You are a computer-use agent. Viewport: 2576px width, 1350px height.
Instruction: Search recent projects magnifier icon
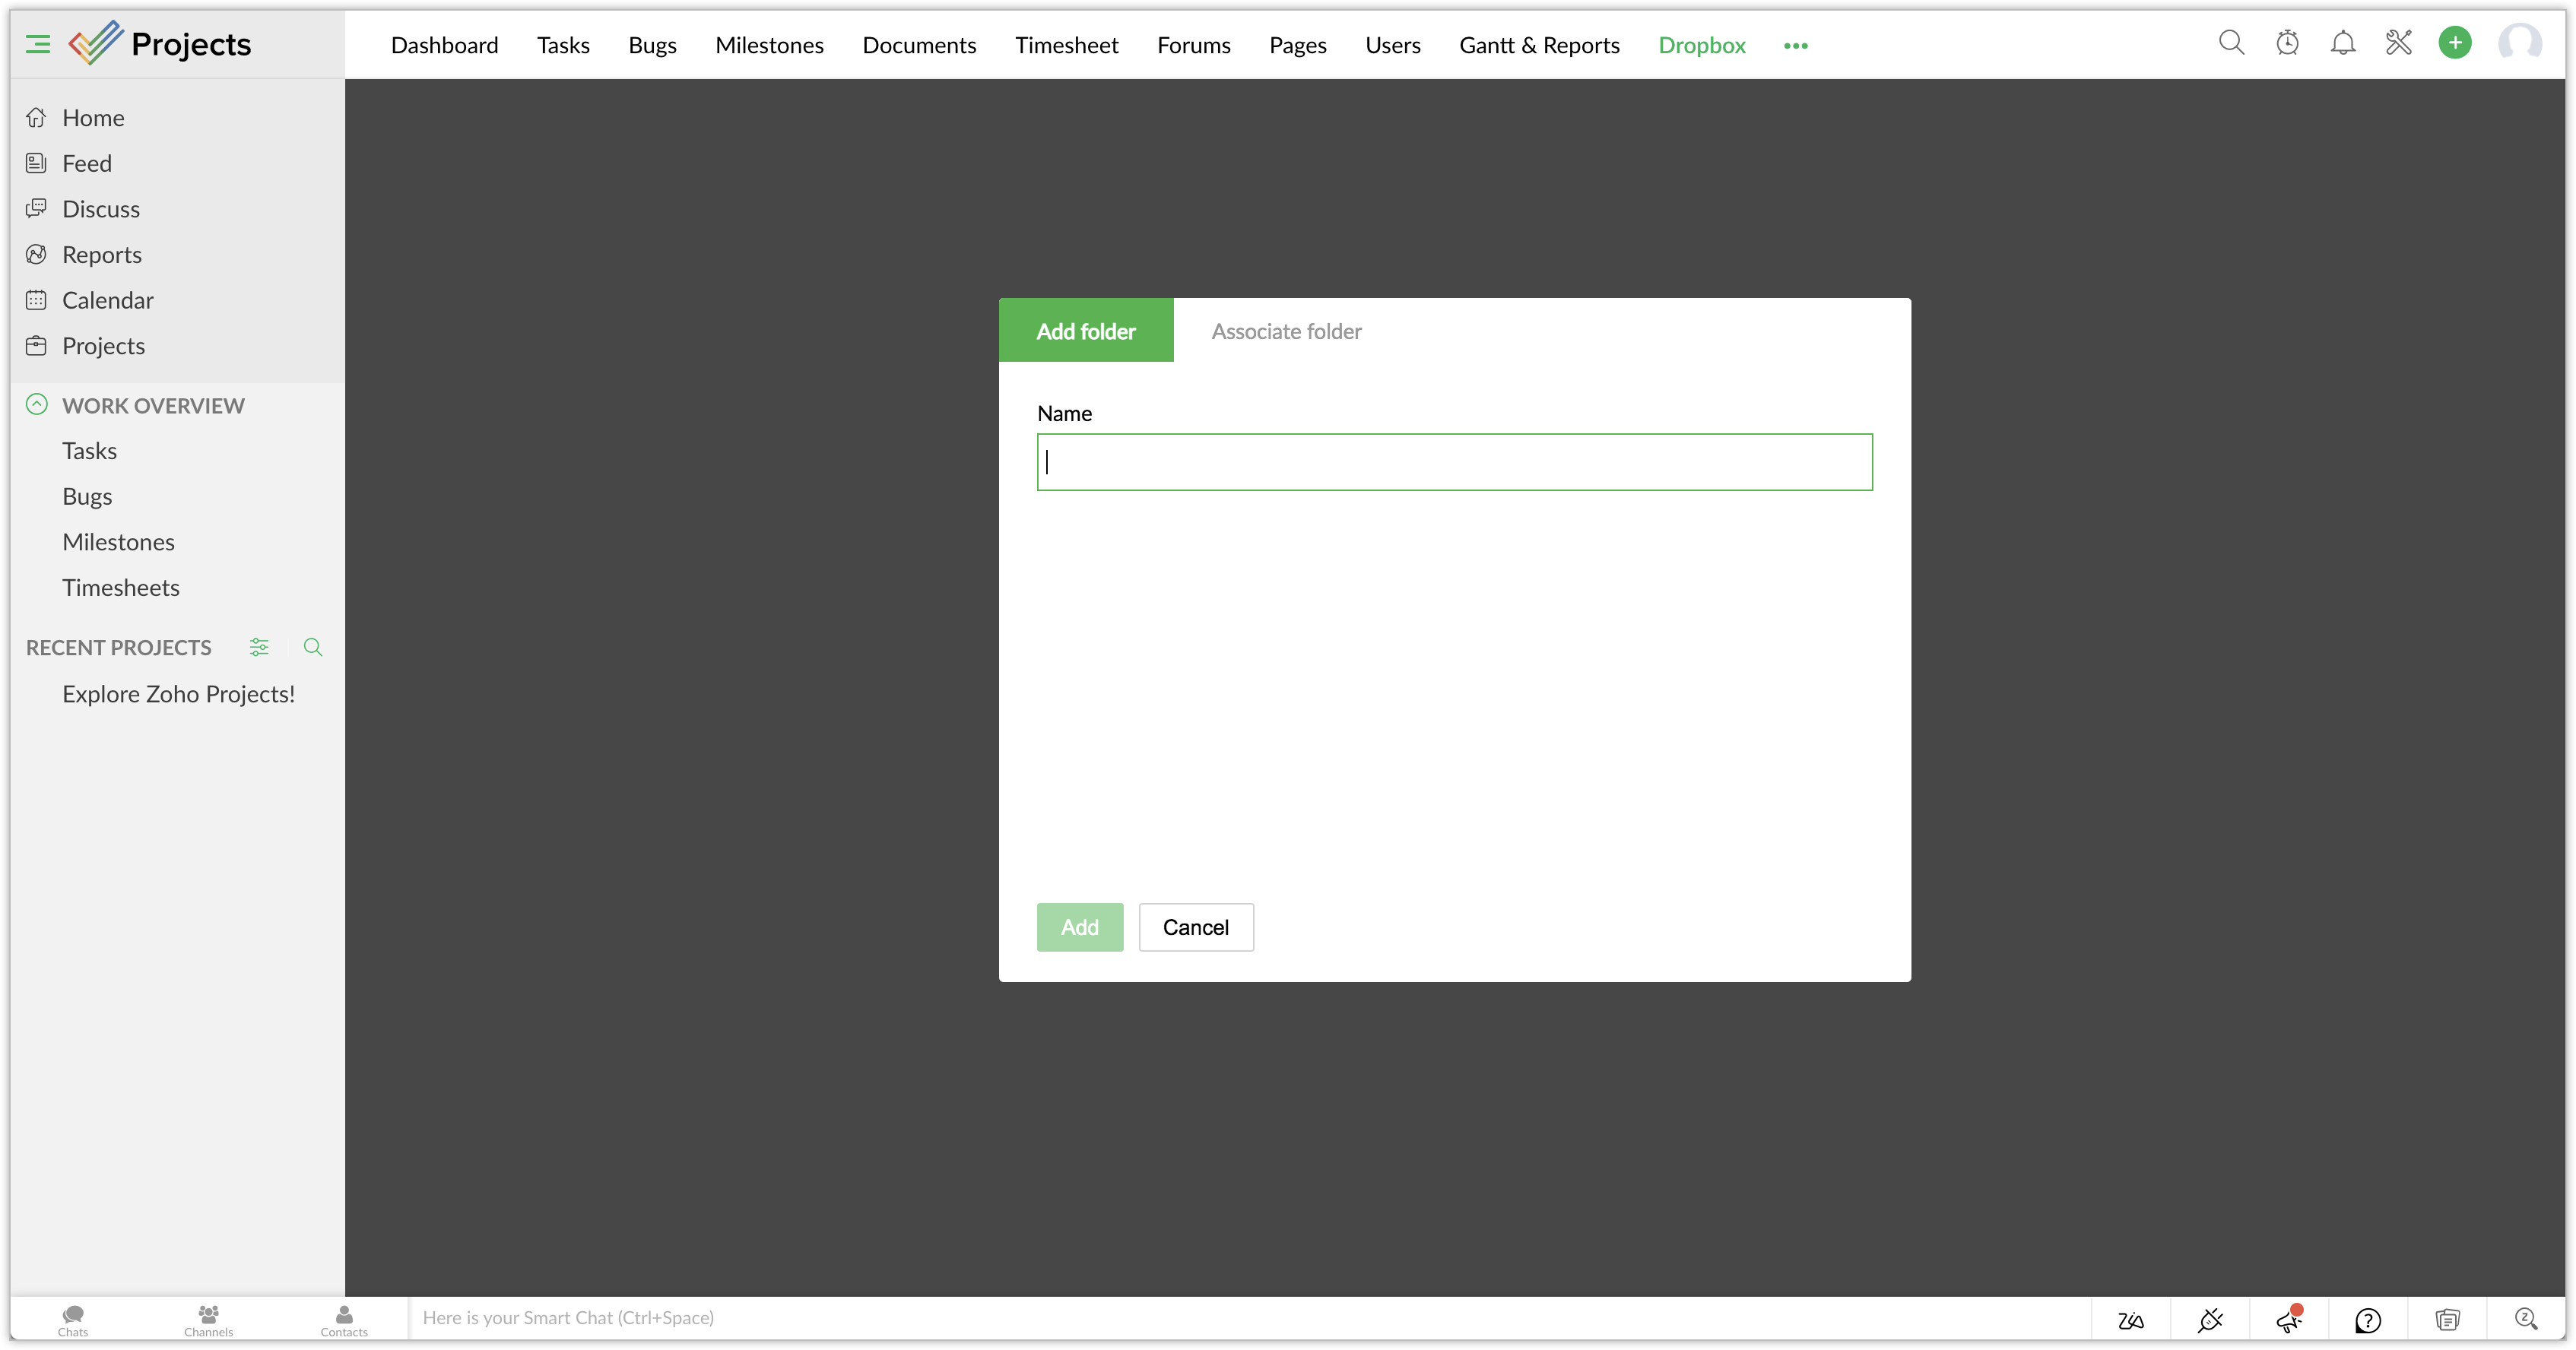point(313,647)
